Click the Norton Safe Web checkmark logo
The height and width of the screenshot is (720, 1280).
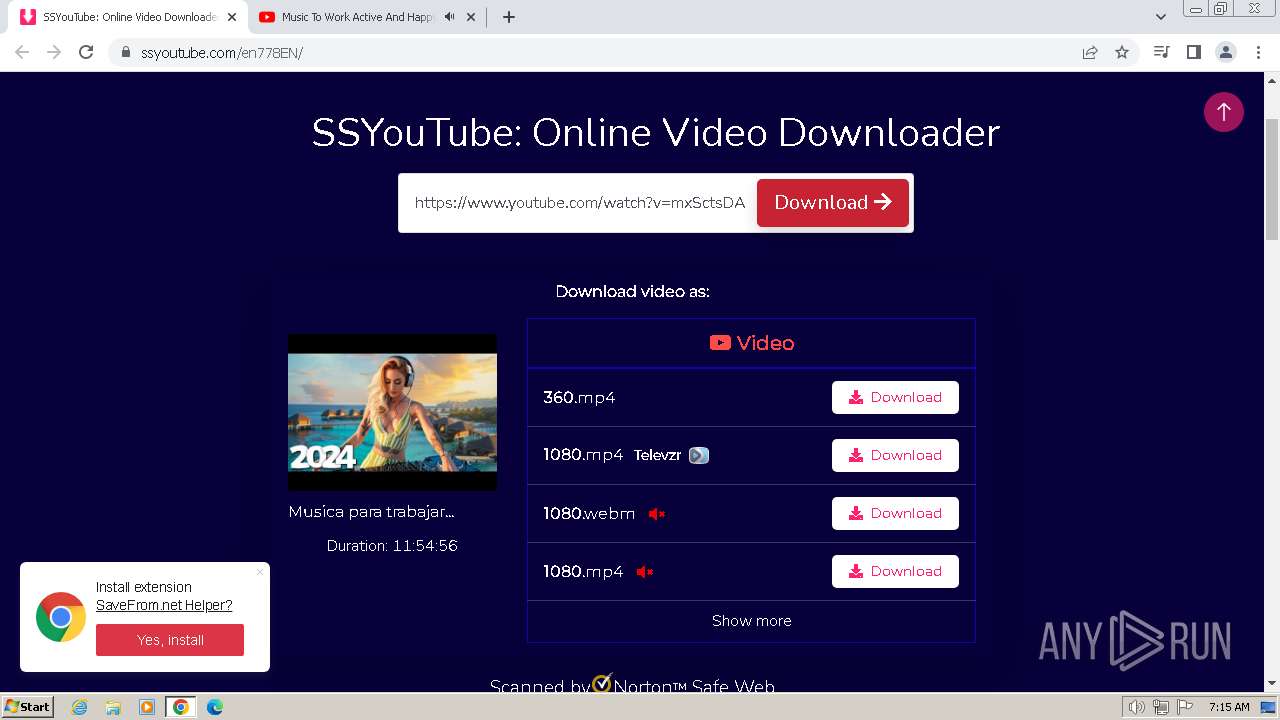tap(602, 683)
